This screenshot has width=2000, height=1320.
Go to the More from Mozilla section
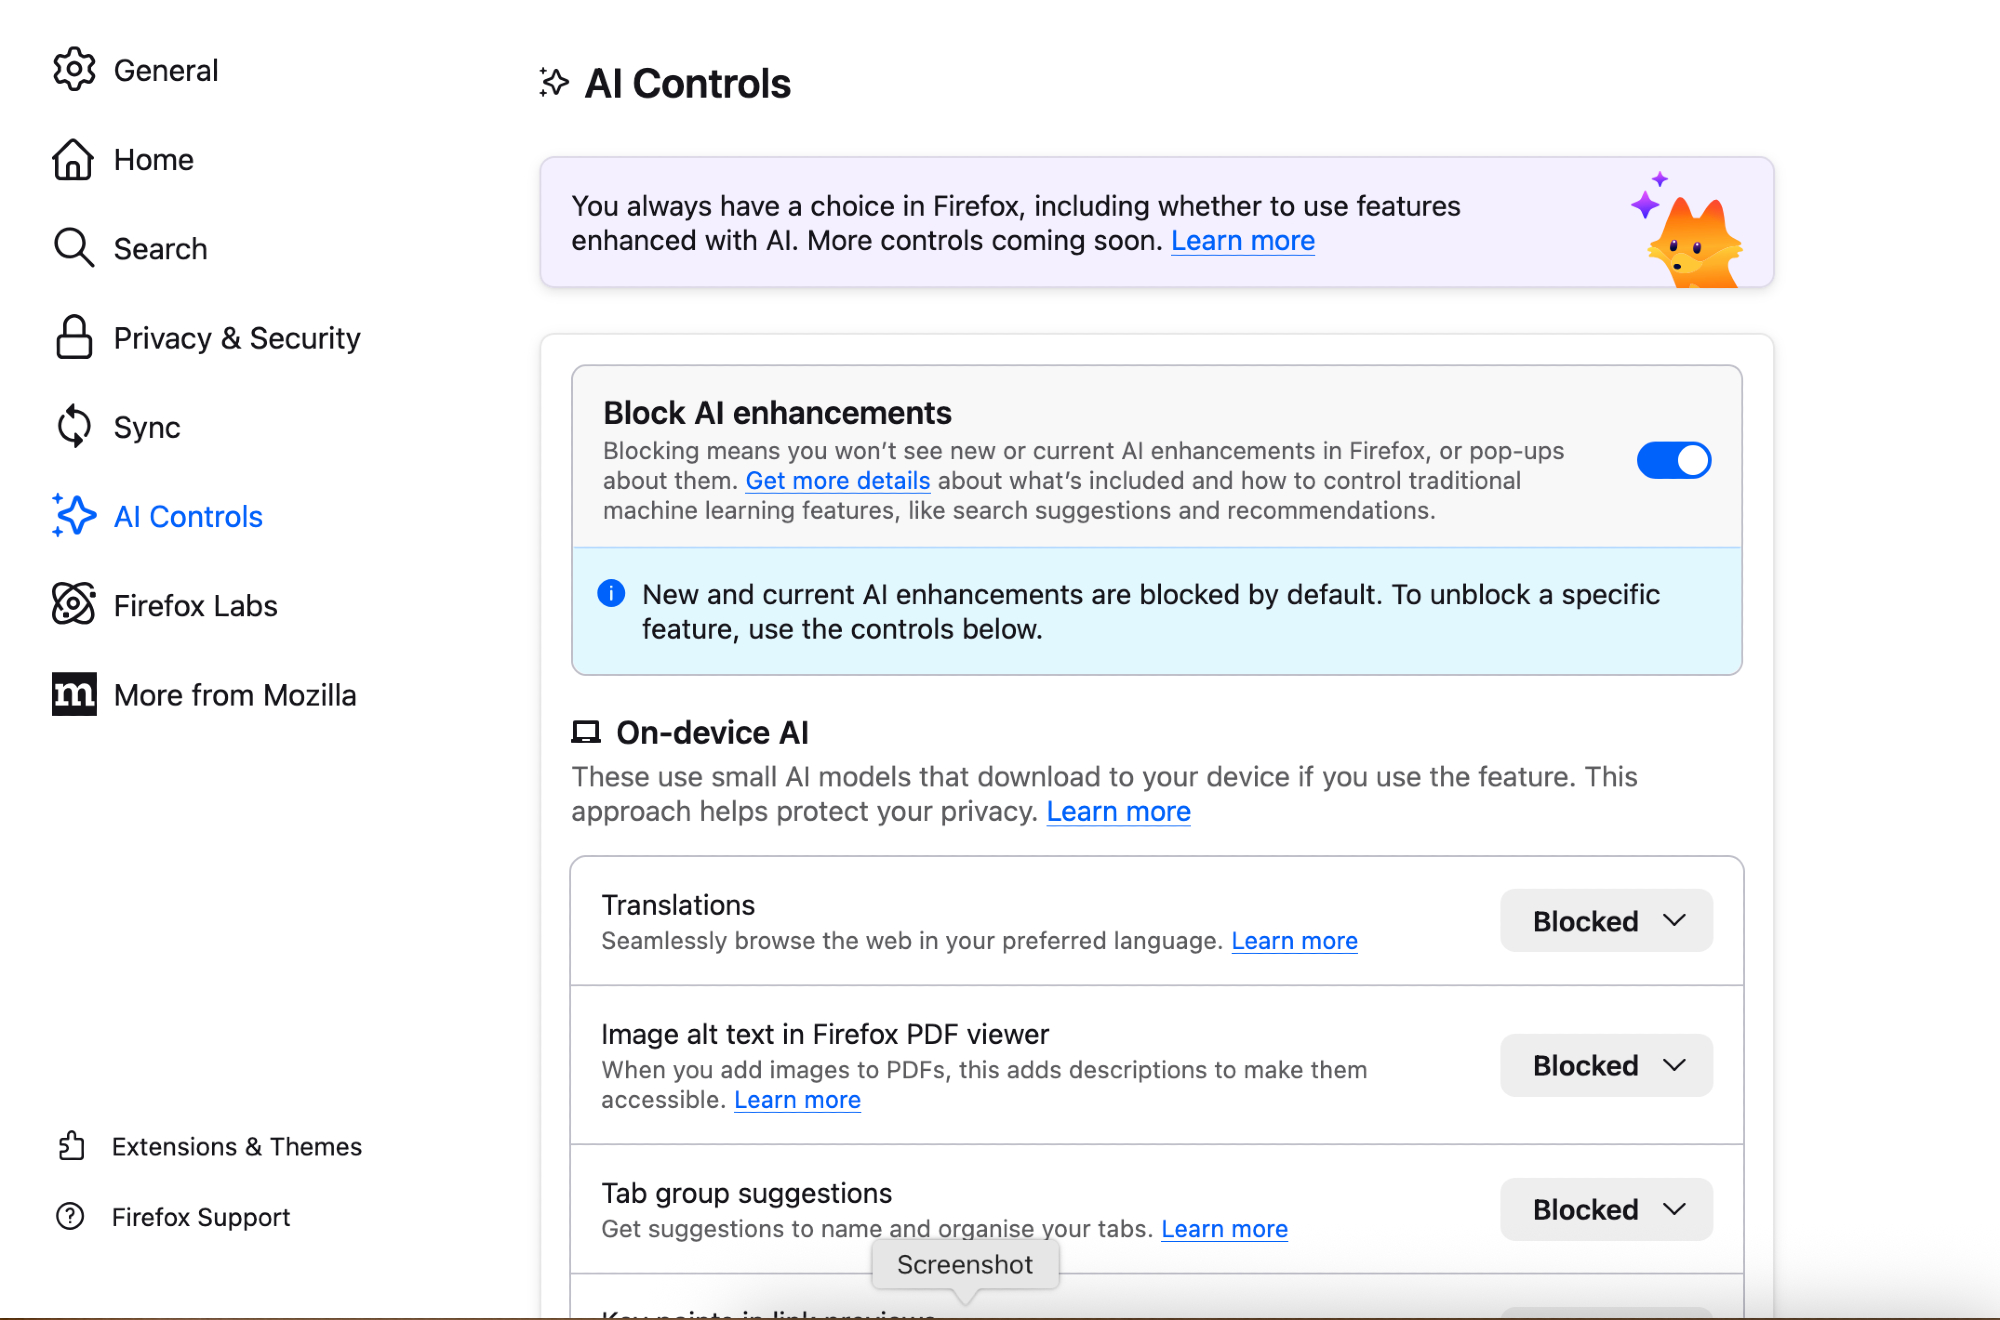click(x=234, y=695)
